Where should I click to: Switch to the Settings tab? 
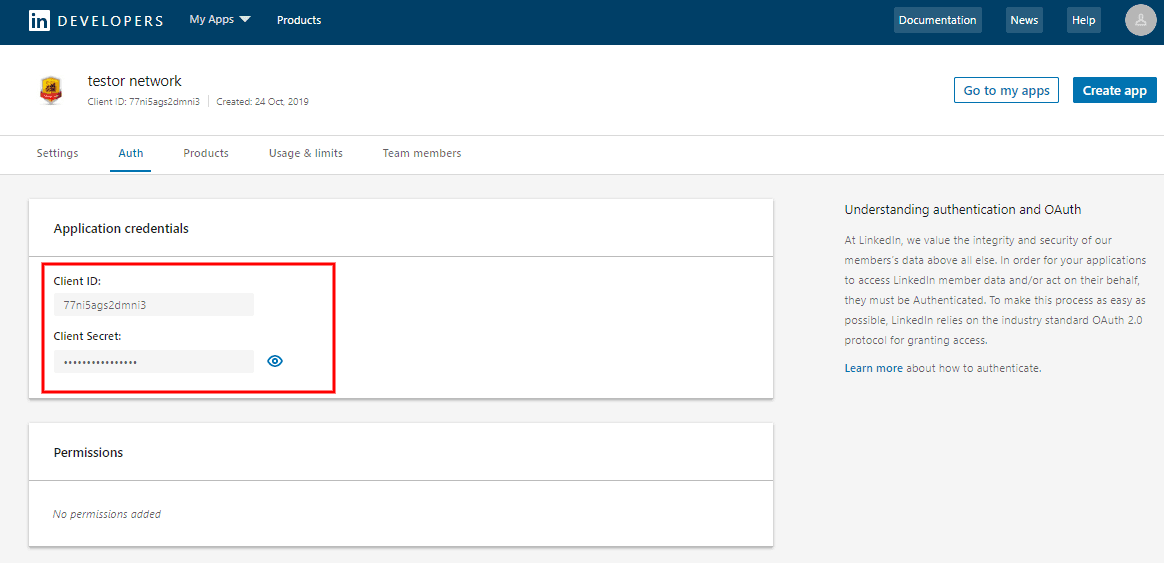click(57, 154)
